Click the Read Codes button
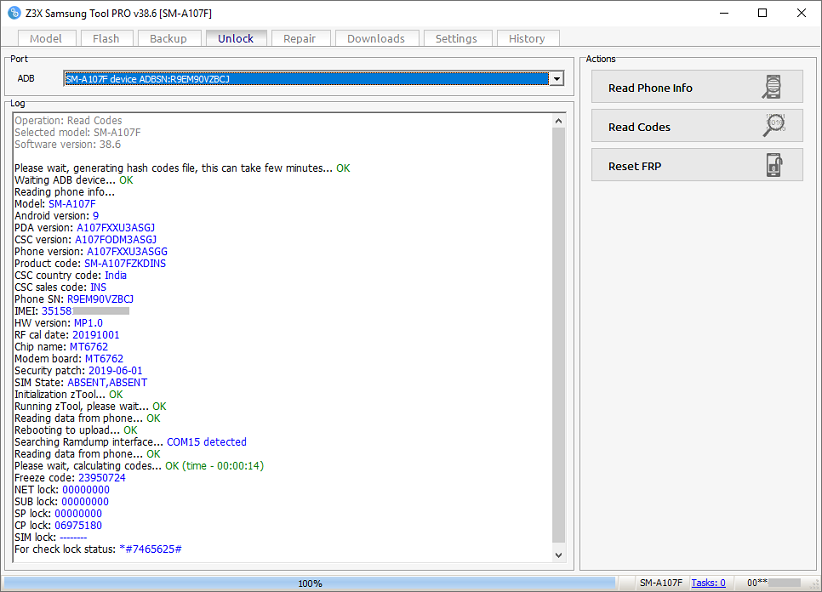Image resolution: width=822 pixels, height=592 pixels. click(697, 126)
